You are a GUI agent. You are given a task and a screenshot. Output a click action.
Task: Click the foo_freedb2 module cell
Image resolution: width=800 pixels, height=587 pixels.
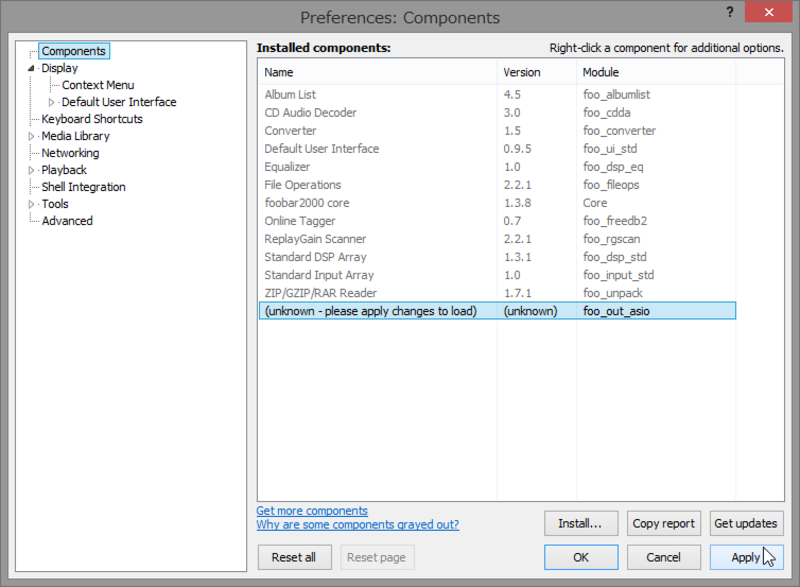tap(615, 221)
